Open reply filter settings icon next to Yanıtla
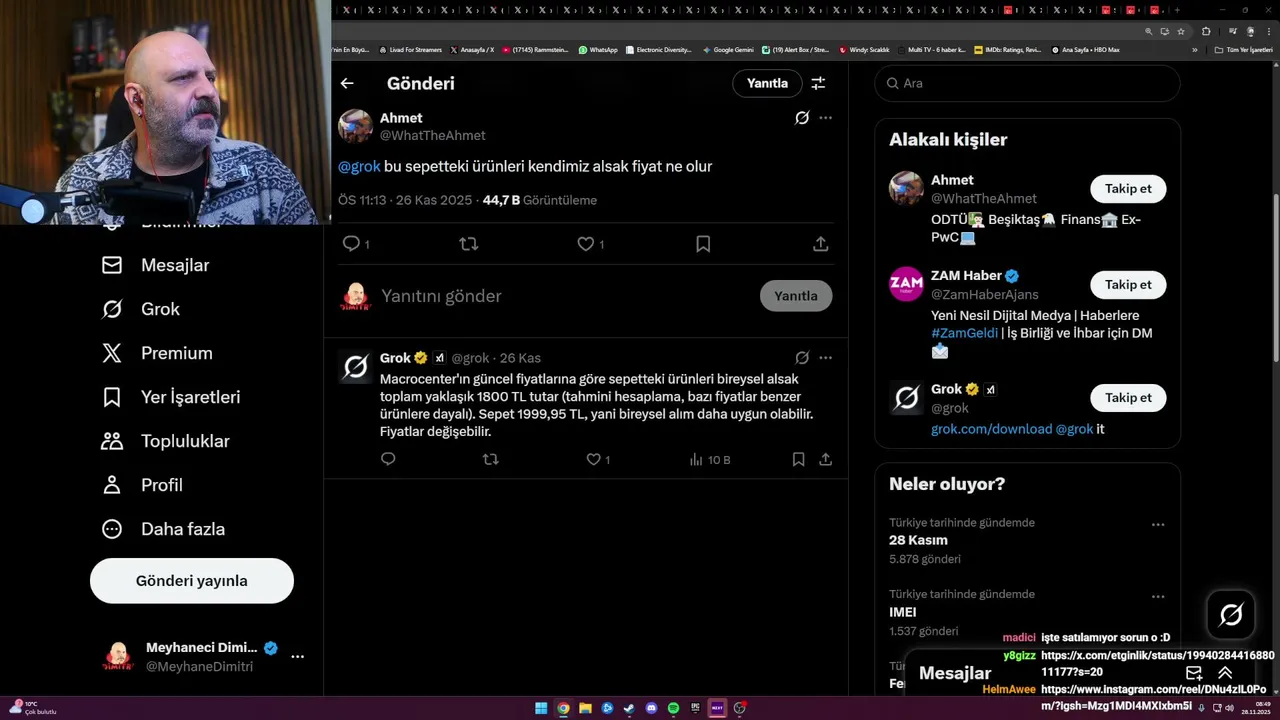 [x=818, y=84]
